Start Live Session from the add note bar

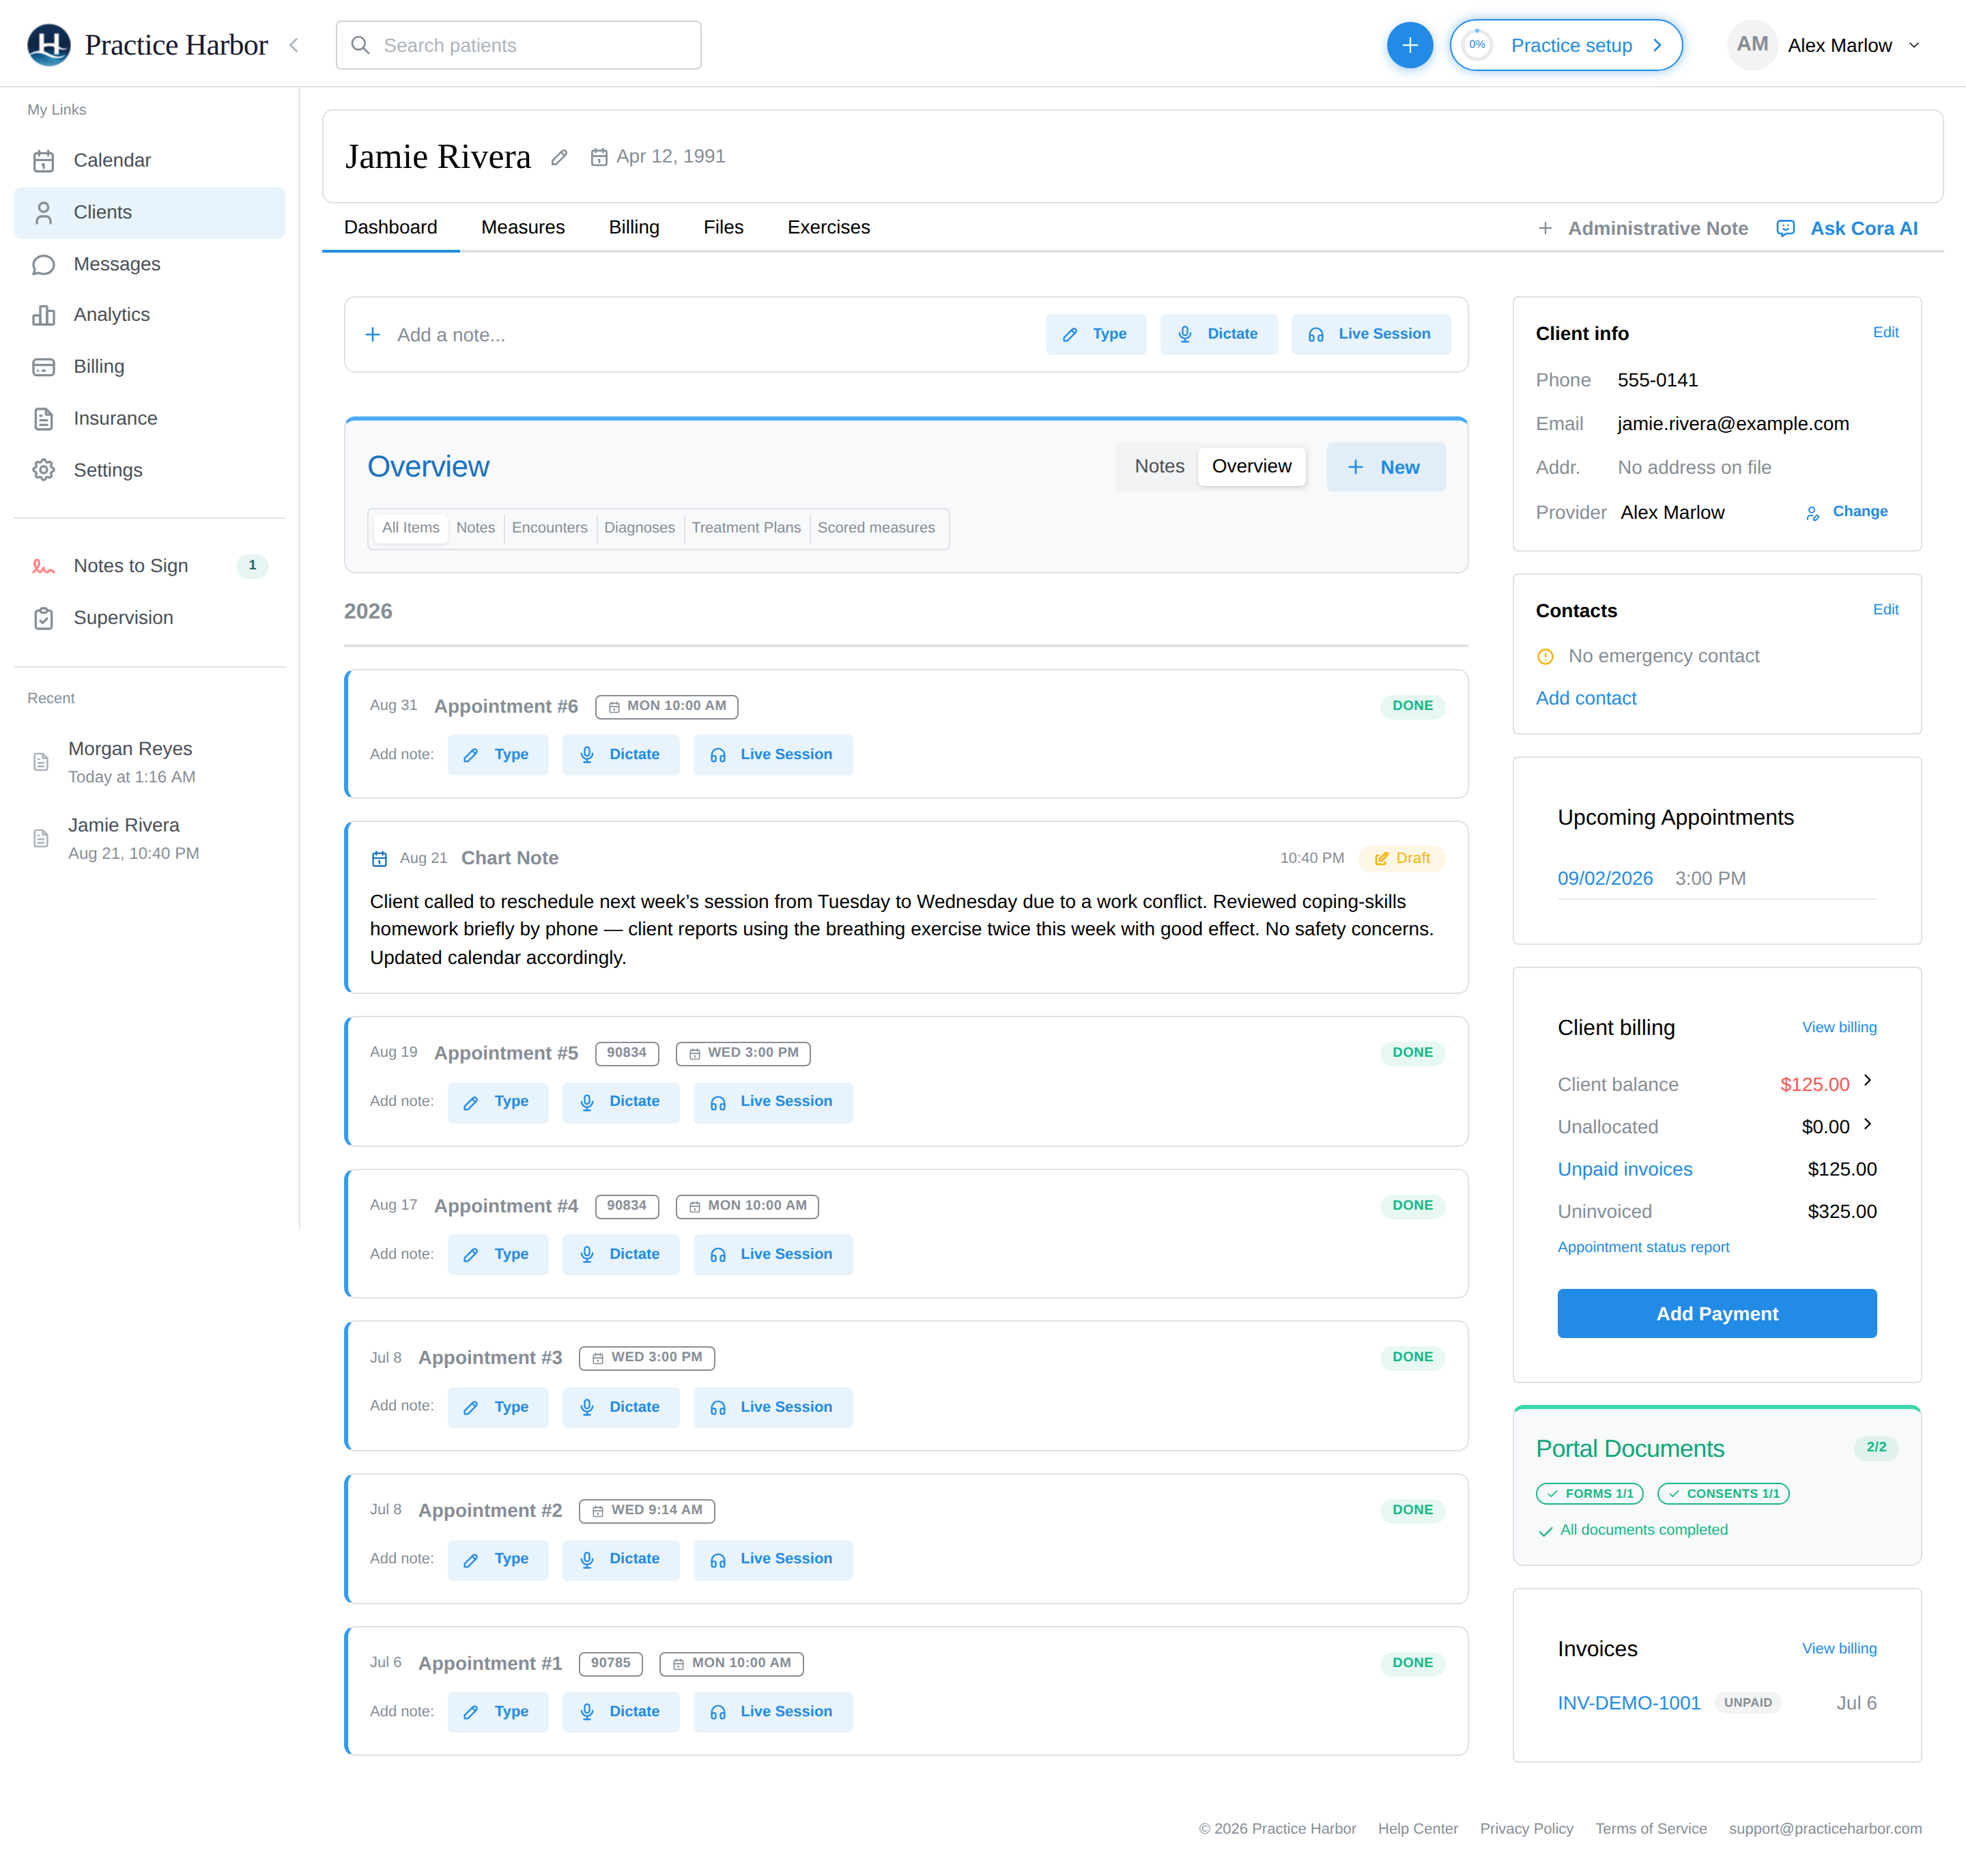pyautogui.click(x=1370, y=334)
